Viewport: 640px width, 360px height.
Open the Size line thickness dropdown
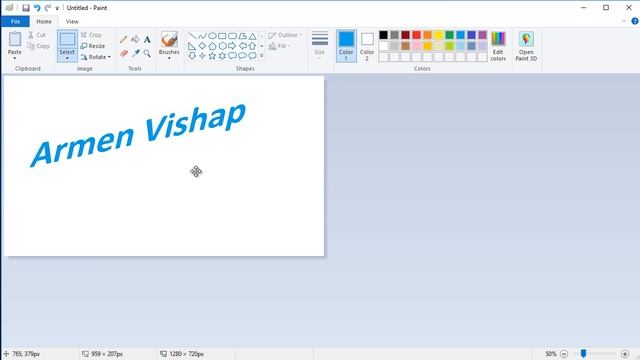point(320,46)
